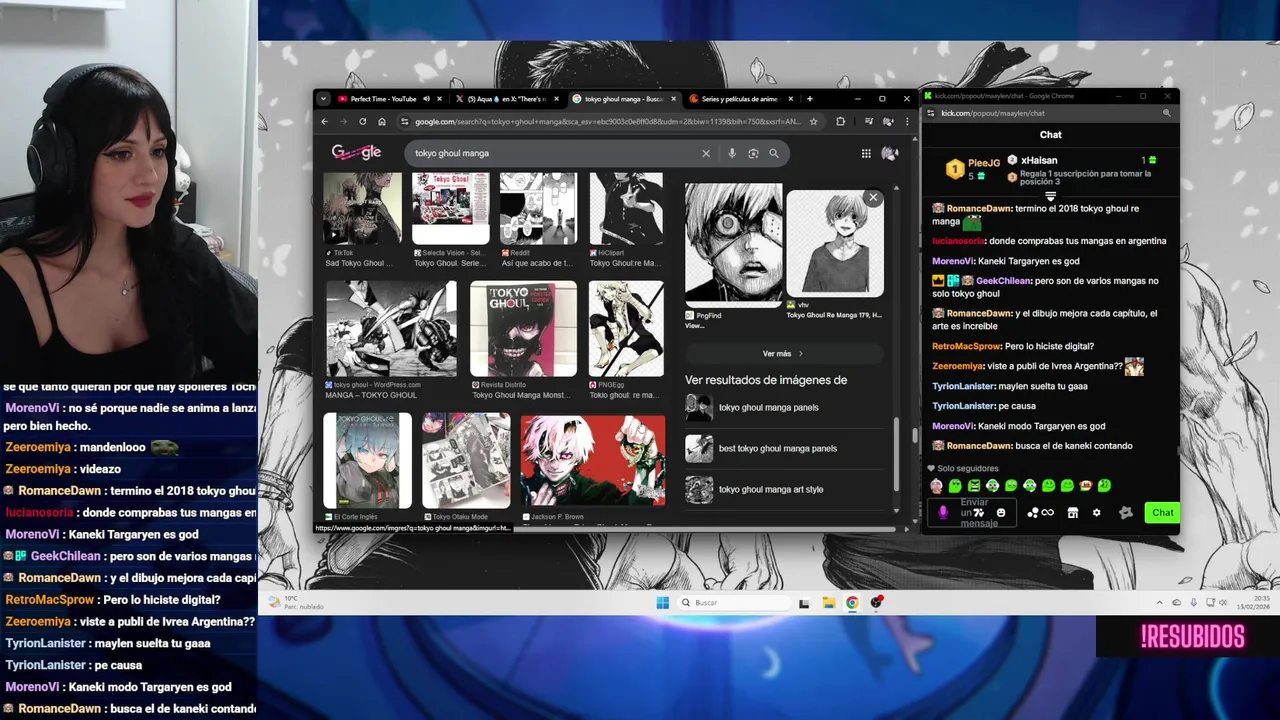Open the Google account avatar

(x=889, y=153)
